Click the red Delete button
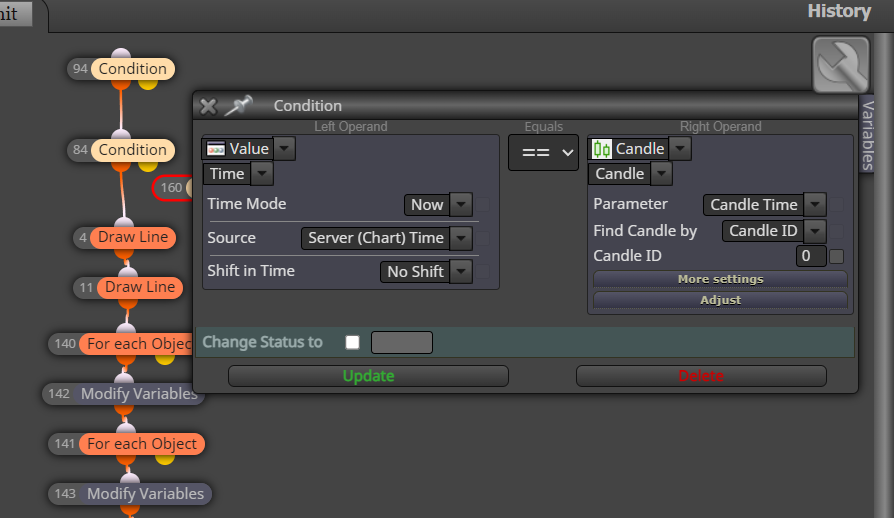 pos(701,376)
